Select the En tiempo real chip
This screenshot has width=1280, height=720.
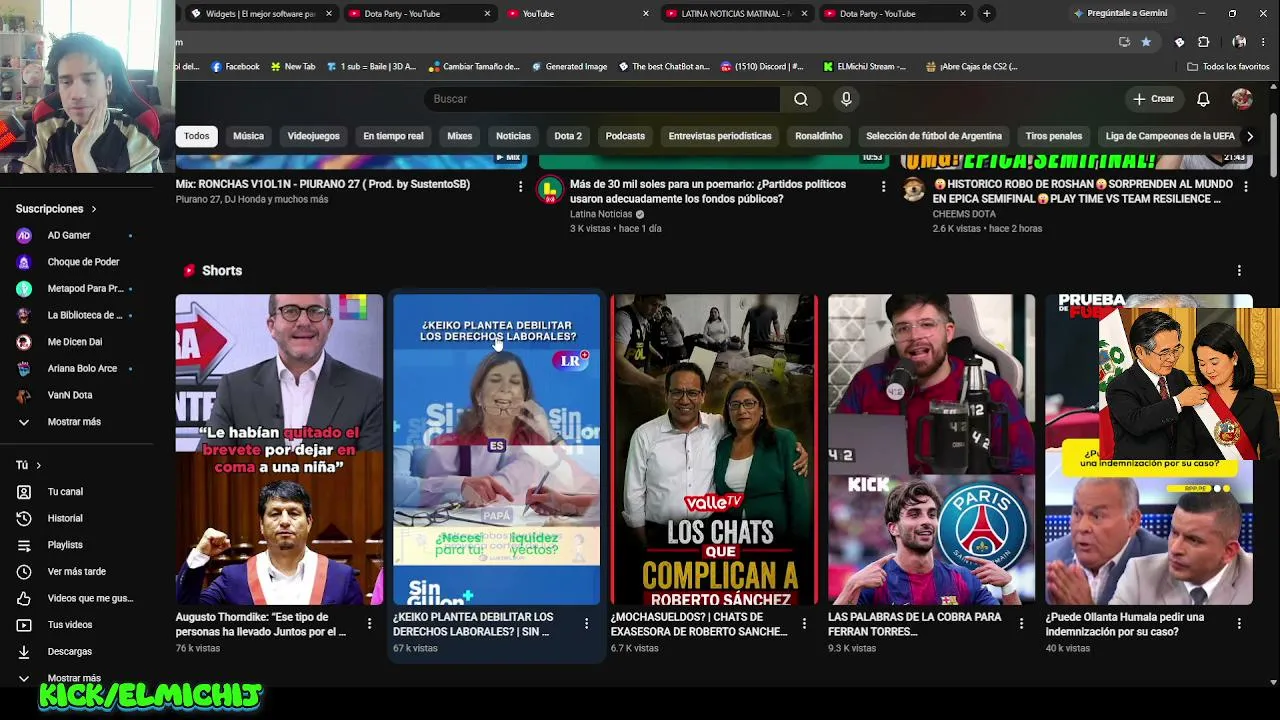393,136
